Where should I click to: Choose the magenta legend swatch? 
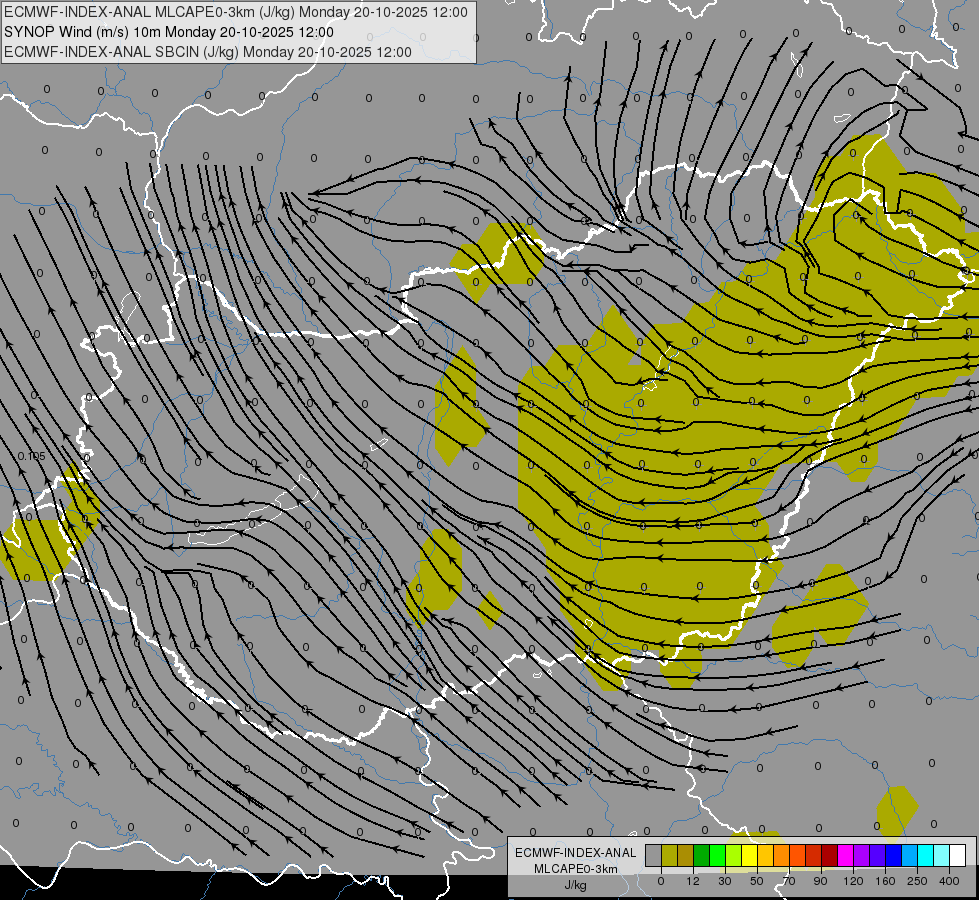[x=846, y=855]
